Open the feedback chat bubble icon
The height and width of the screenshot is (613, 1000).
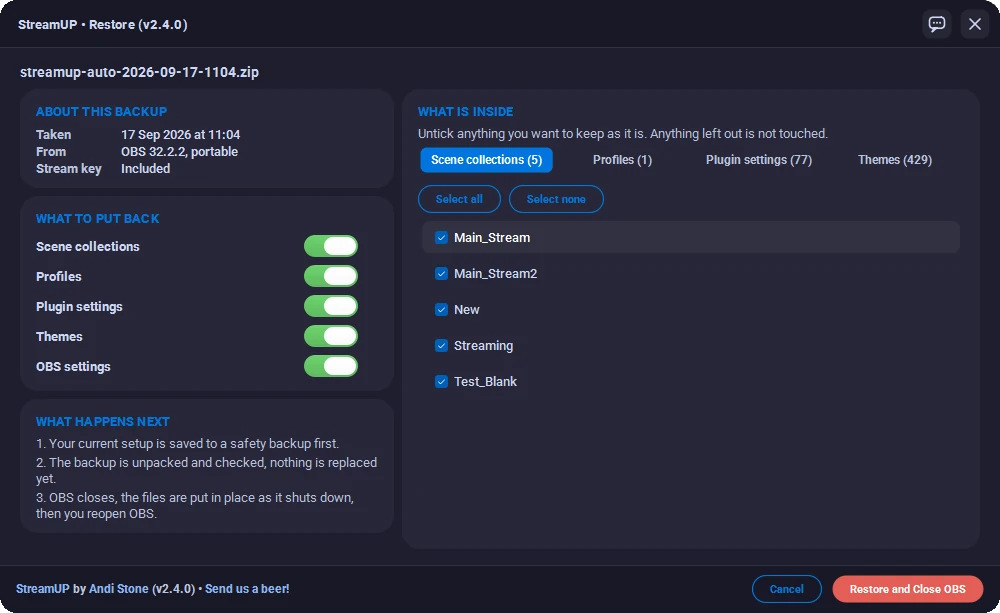[937, 24]
